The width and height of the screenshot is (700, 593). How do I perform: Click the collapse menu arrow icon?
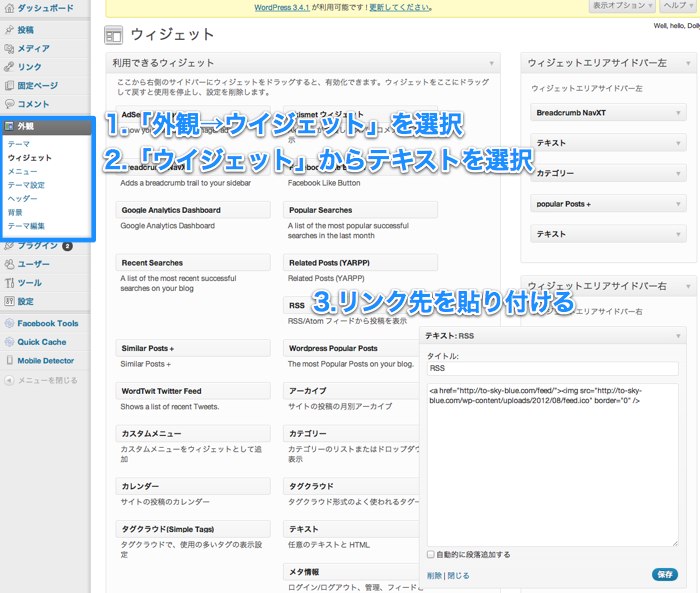(x=9, y=380)
